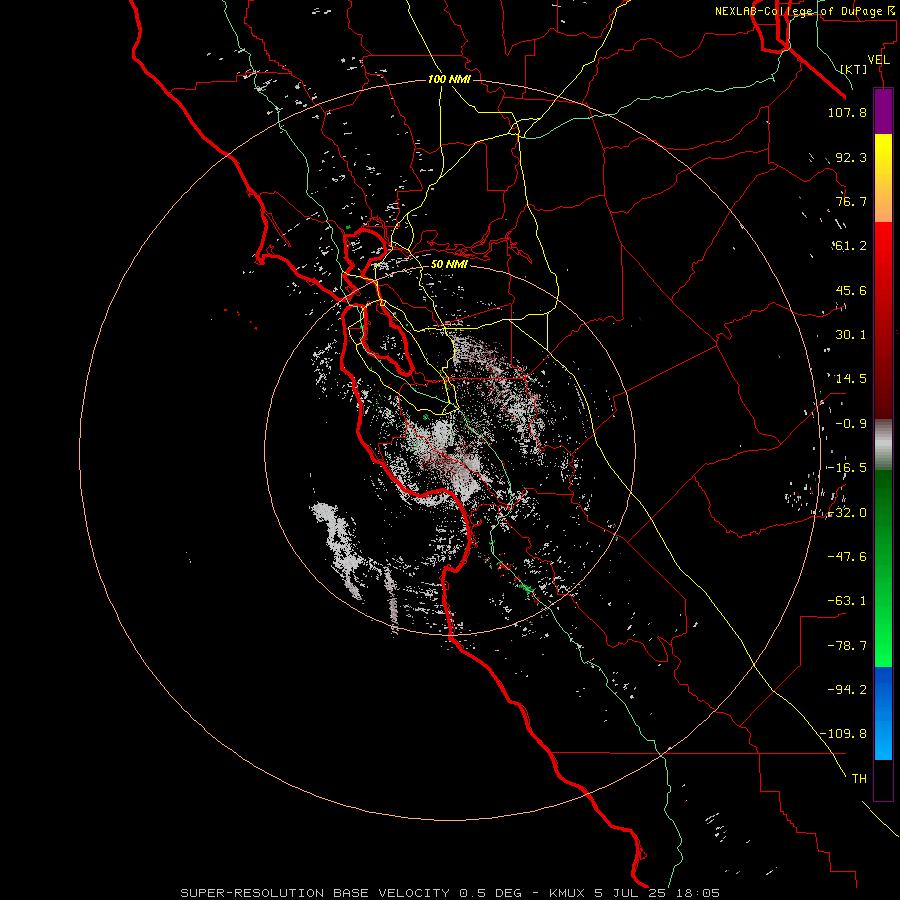Screen dimensions: 900x900
Task: Click the 92.3 velocity scale value
Action: (x=851, y=157)
